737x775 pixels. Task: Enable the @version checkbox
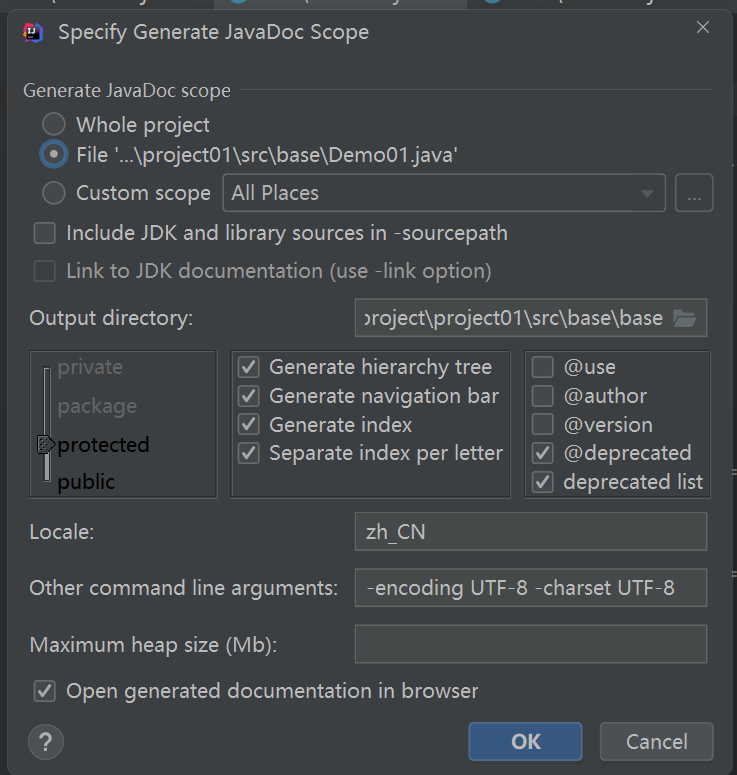[x=543, y=425]
